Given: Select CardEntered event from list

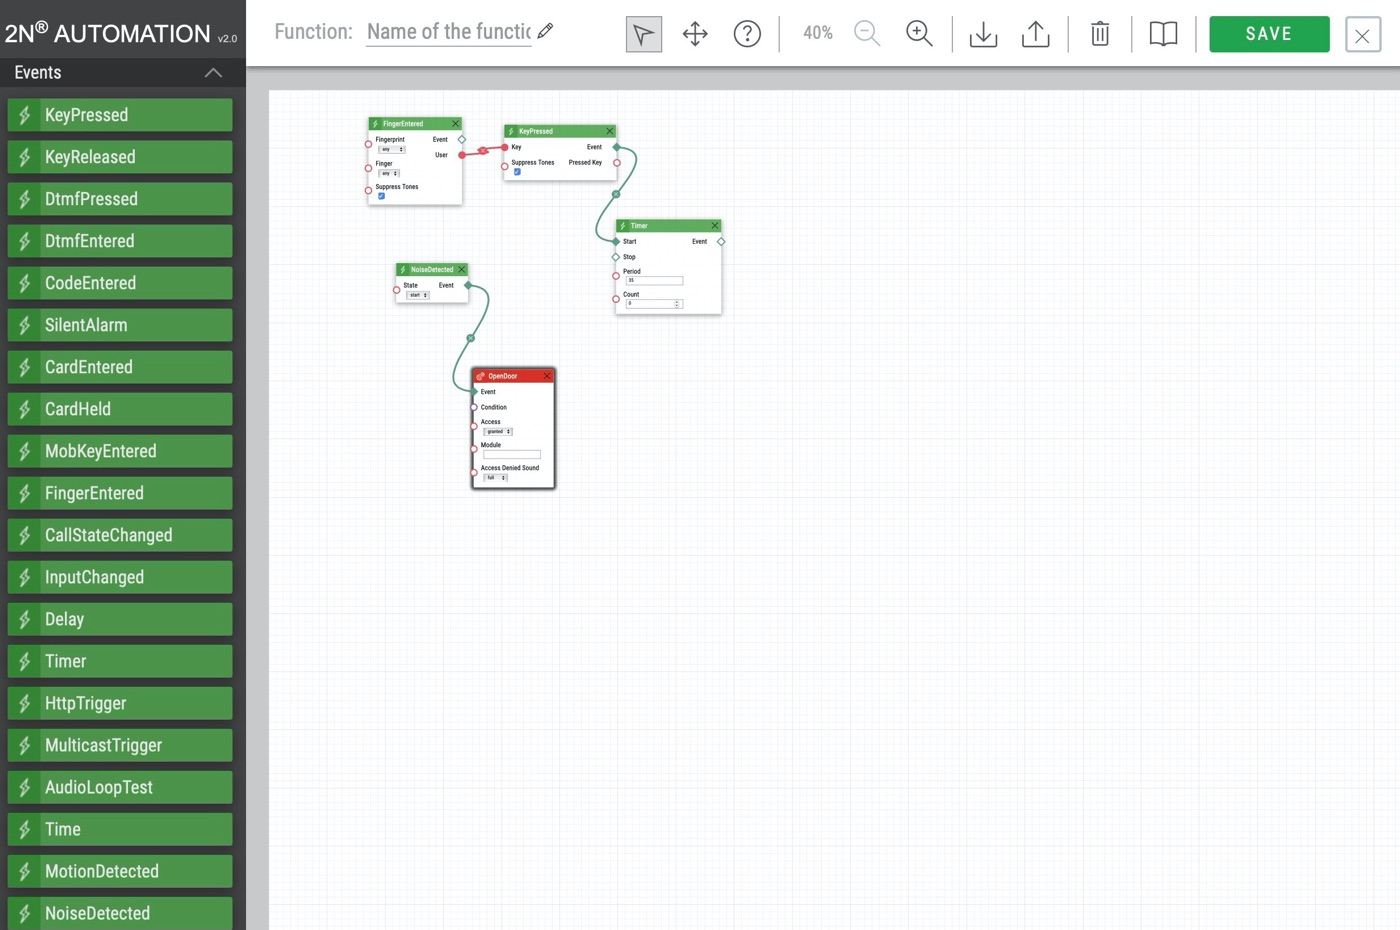Looking at the screenshot, I should coord(120,367).
